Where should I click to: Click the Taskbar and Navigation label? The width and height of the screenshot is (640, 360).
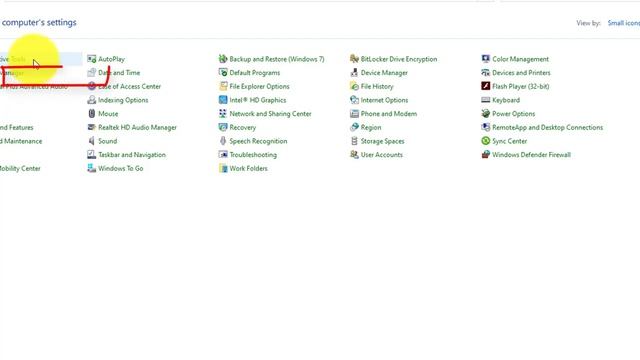[132, 155]
